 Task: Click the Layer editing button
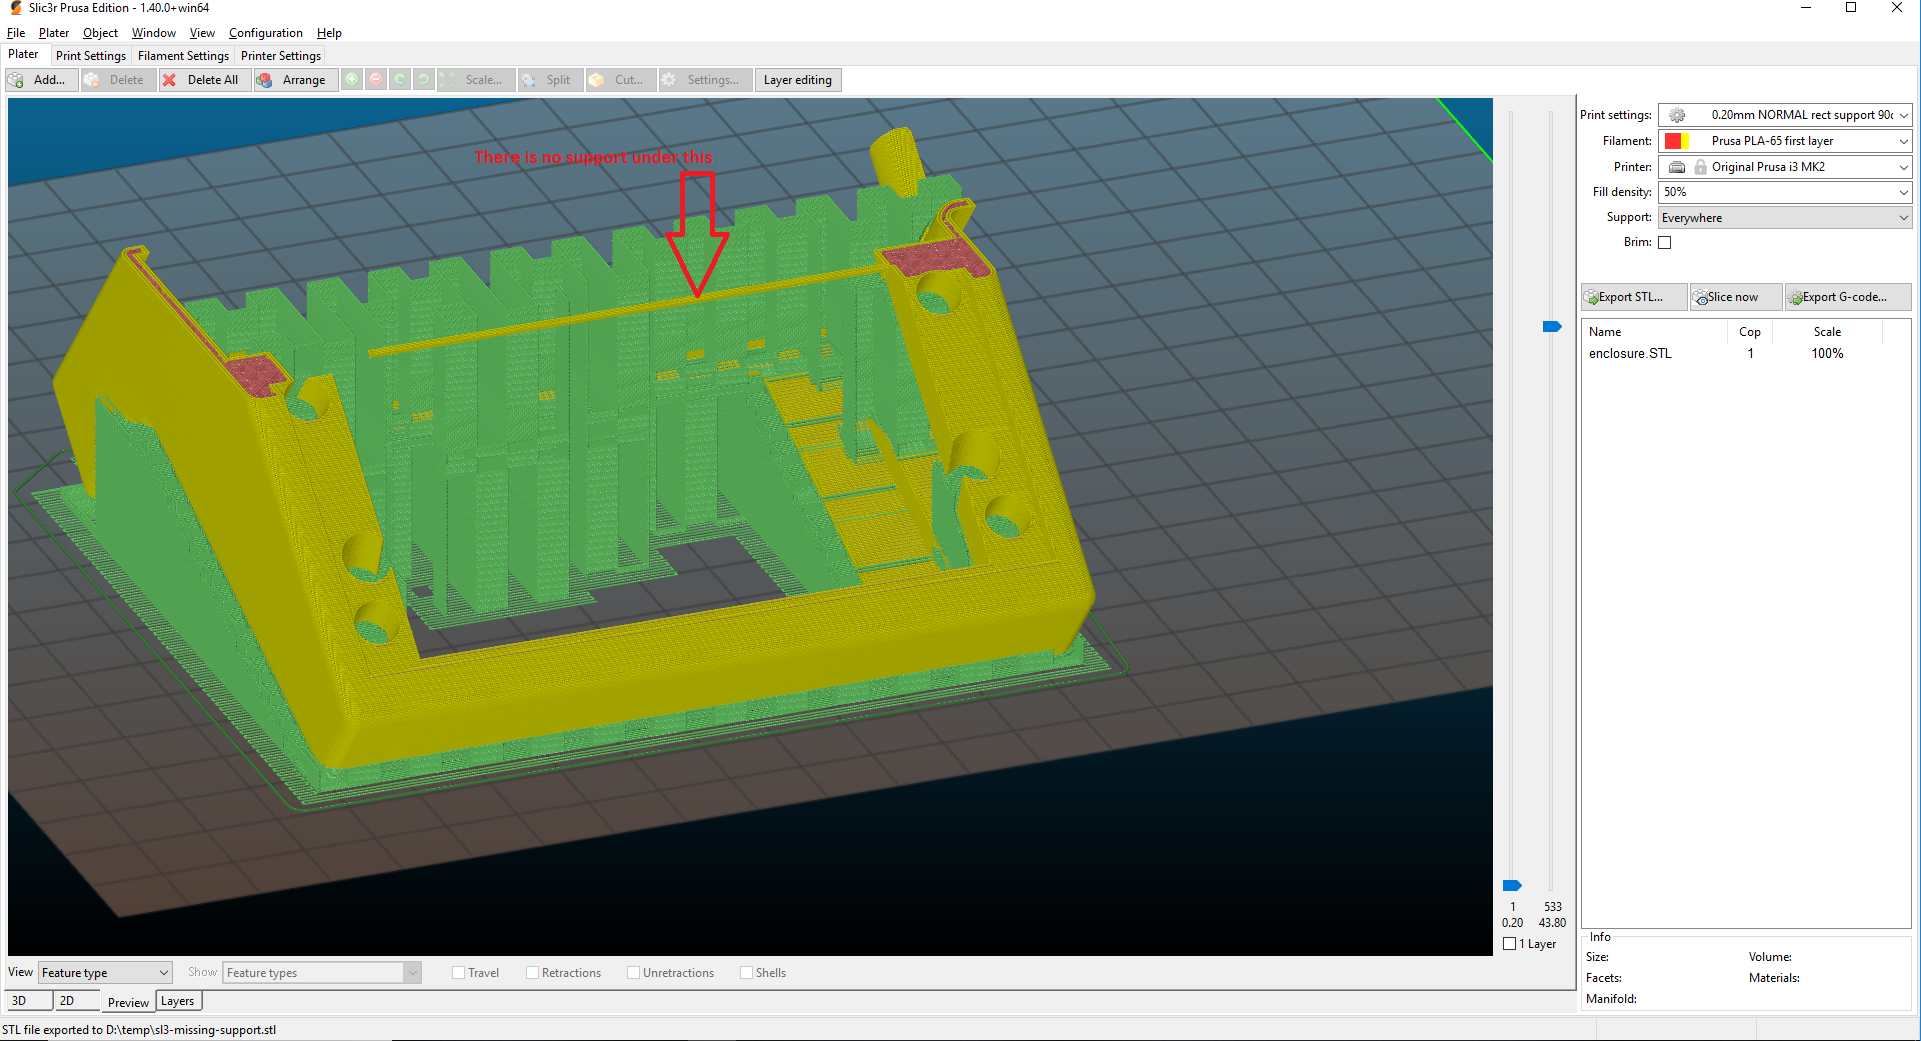797,80
